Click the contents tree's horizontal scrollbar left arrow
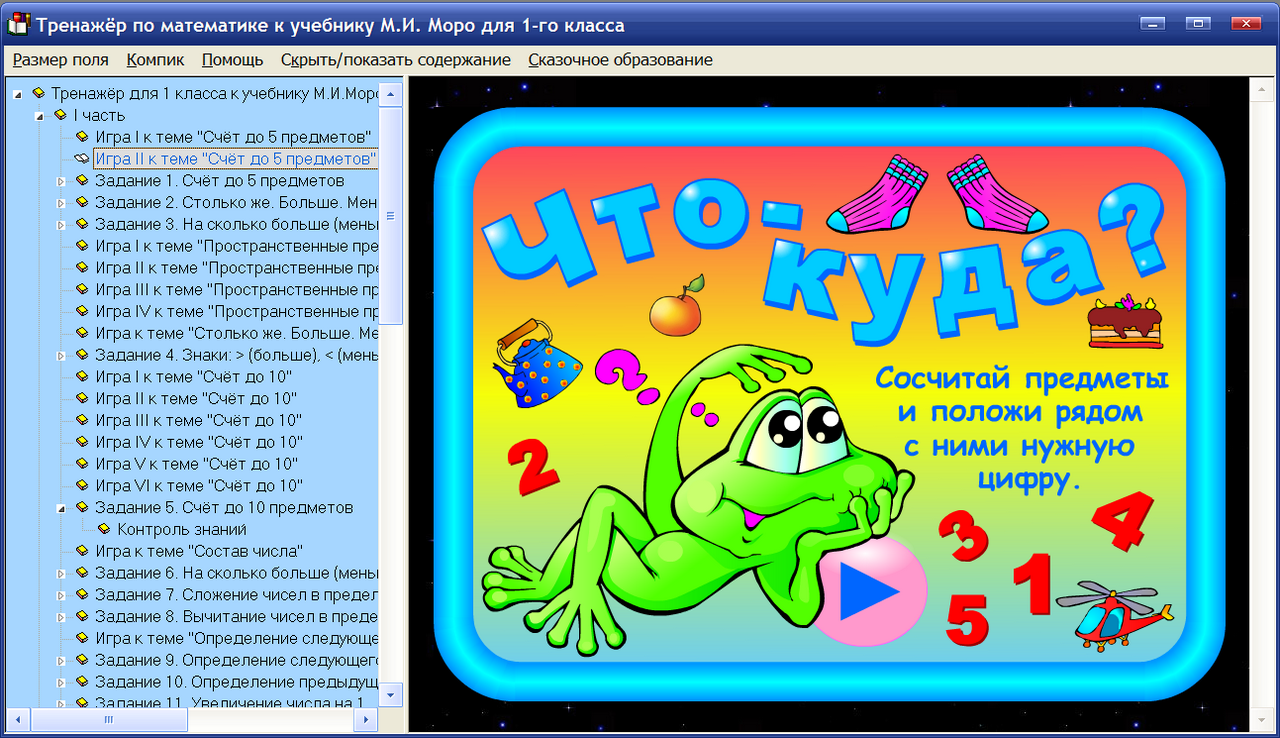The width and height of the screenshot is (1280, 738). (x=19, y=719)
